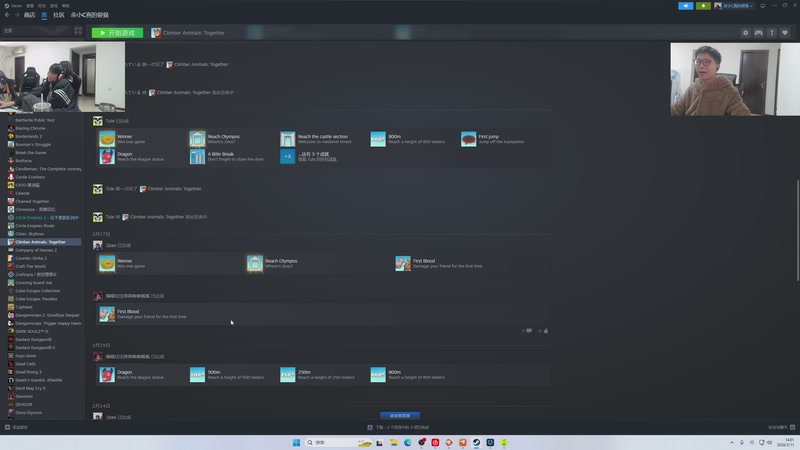
Task: Open Microsoft Edge from the taskbar
Action: tap(408, 442)
